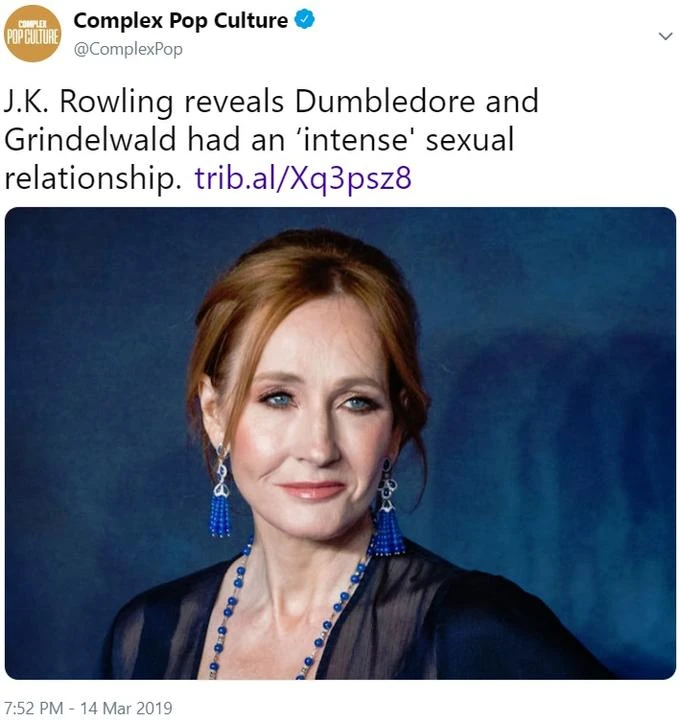The image size is (680, 721).
Task: Open the Complex Pop Culture profile avatar
Action: click(x=32, y=33)
